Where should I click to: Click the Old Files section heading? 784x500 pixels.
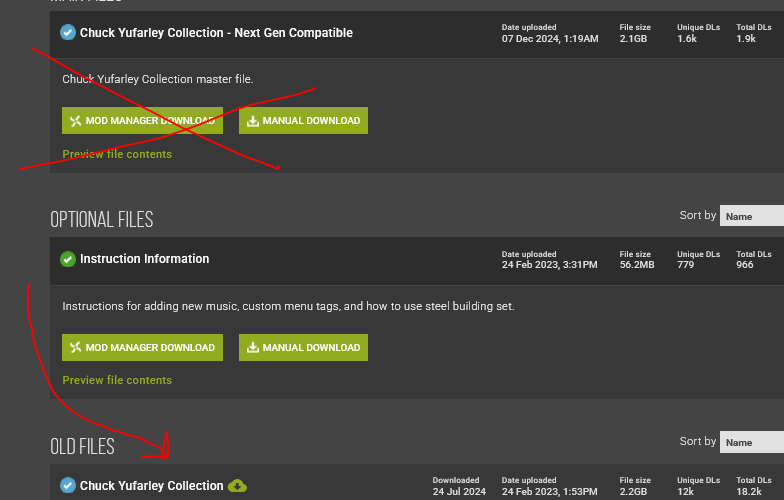tap(82, 446)
